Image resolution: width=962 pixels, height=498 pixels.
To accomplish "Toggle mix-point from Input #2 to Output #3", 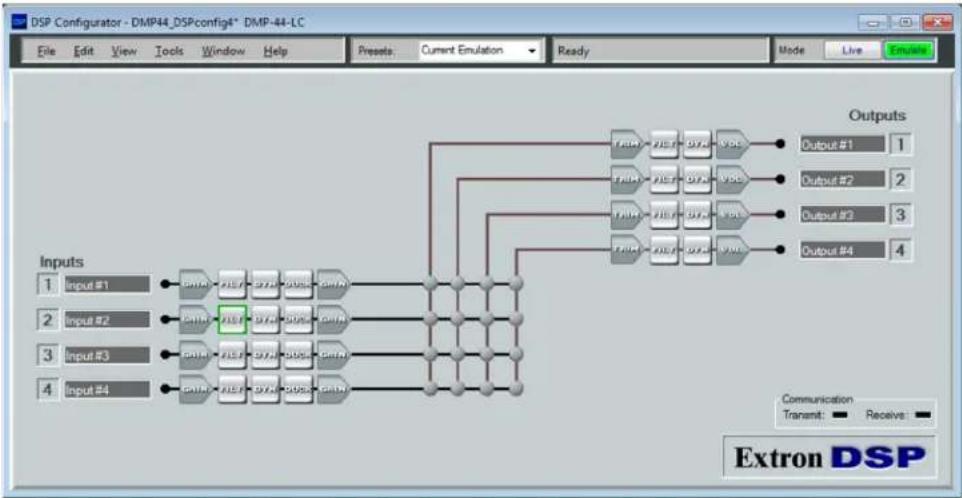I will coord(487,319).
